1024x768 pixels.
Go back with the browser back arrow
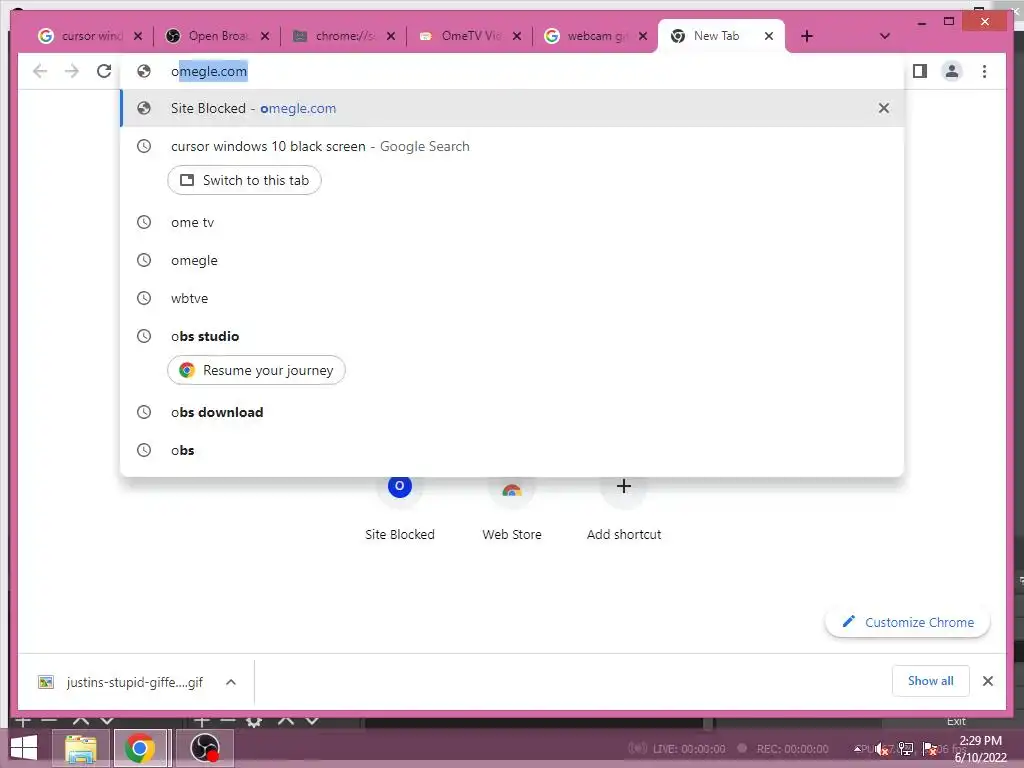(40, 71)
